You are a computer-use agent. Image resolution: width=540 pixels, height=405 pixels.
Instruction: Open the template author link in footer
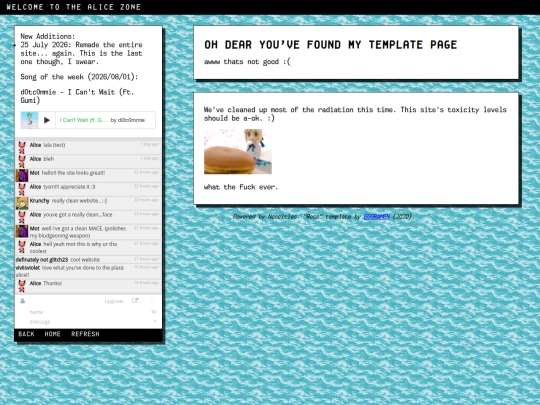click(x=377, y=217)
